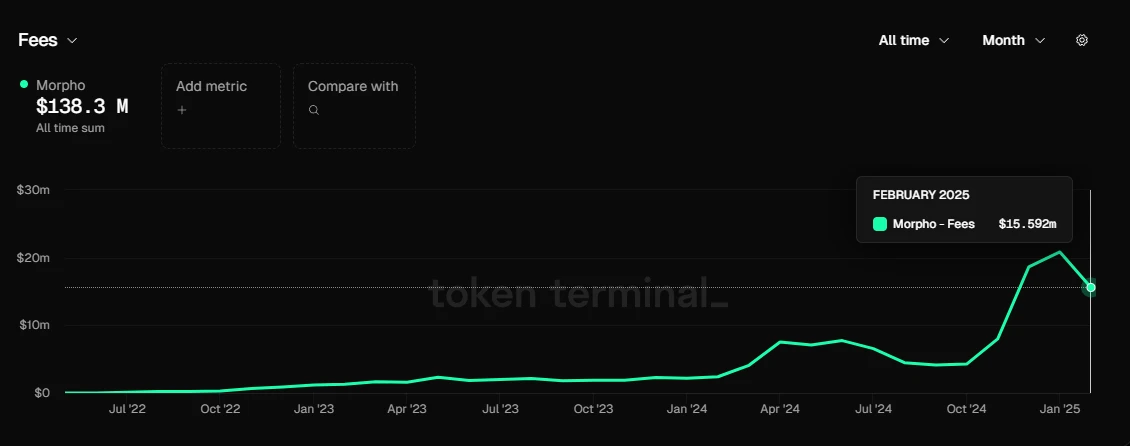Viewport: 1130px width, 446px height.
Task: Click the green swatch in the tooltip
Action: click(880, 224)
